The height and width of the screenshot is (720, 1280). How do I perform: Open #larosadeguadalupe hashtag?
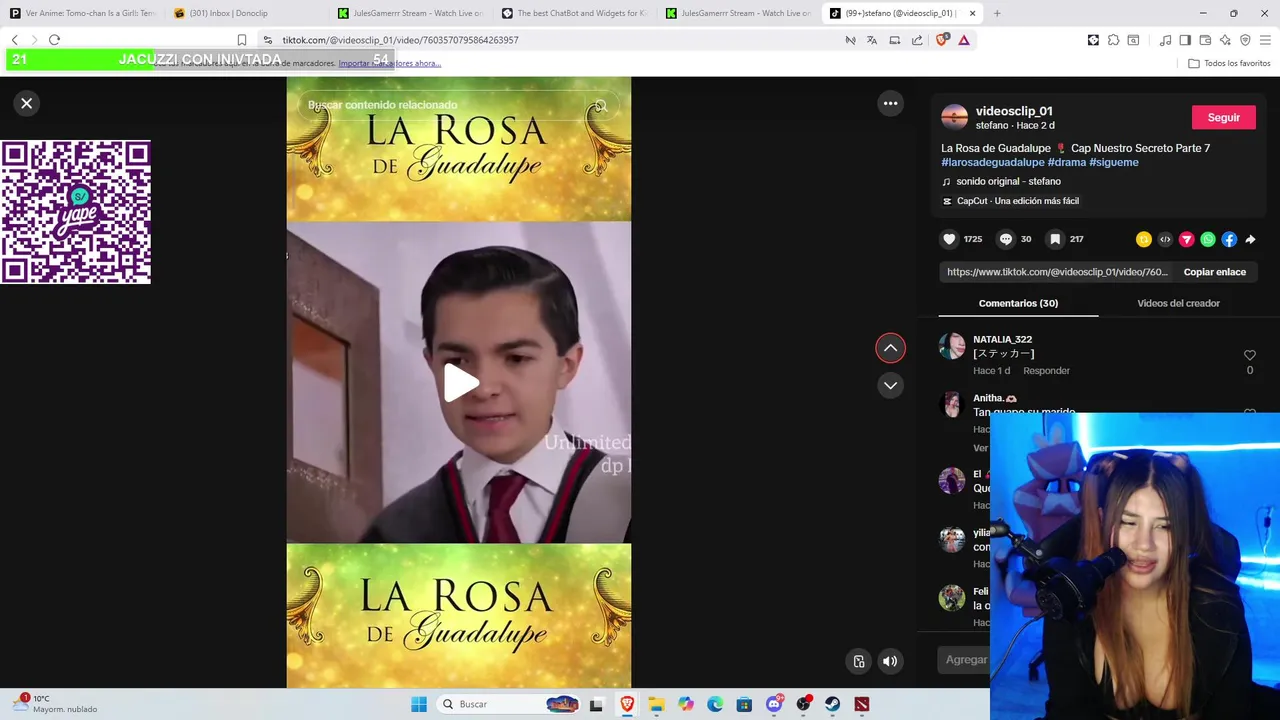click(x=992, y=162)
